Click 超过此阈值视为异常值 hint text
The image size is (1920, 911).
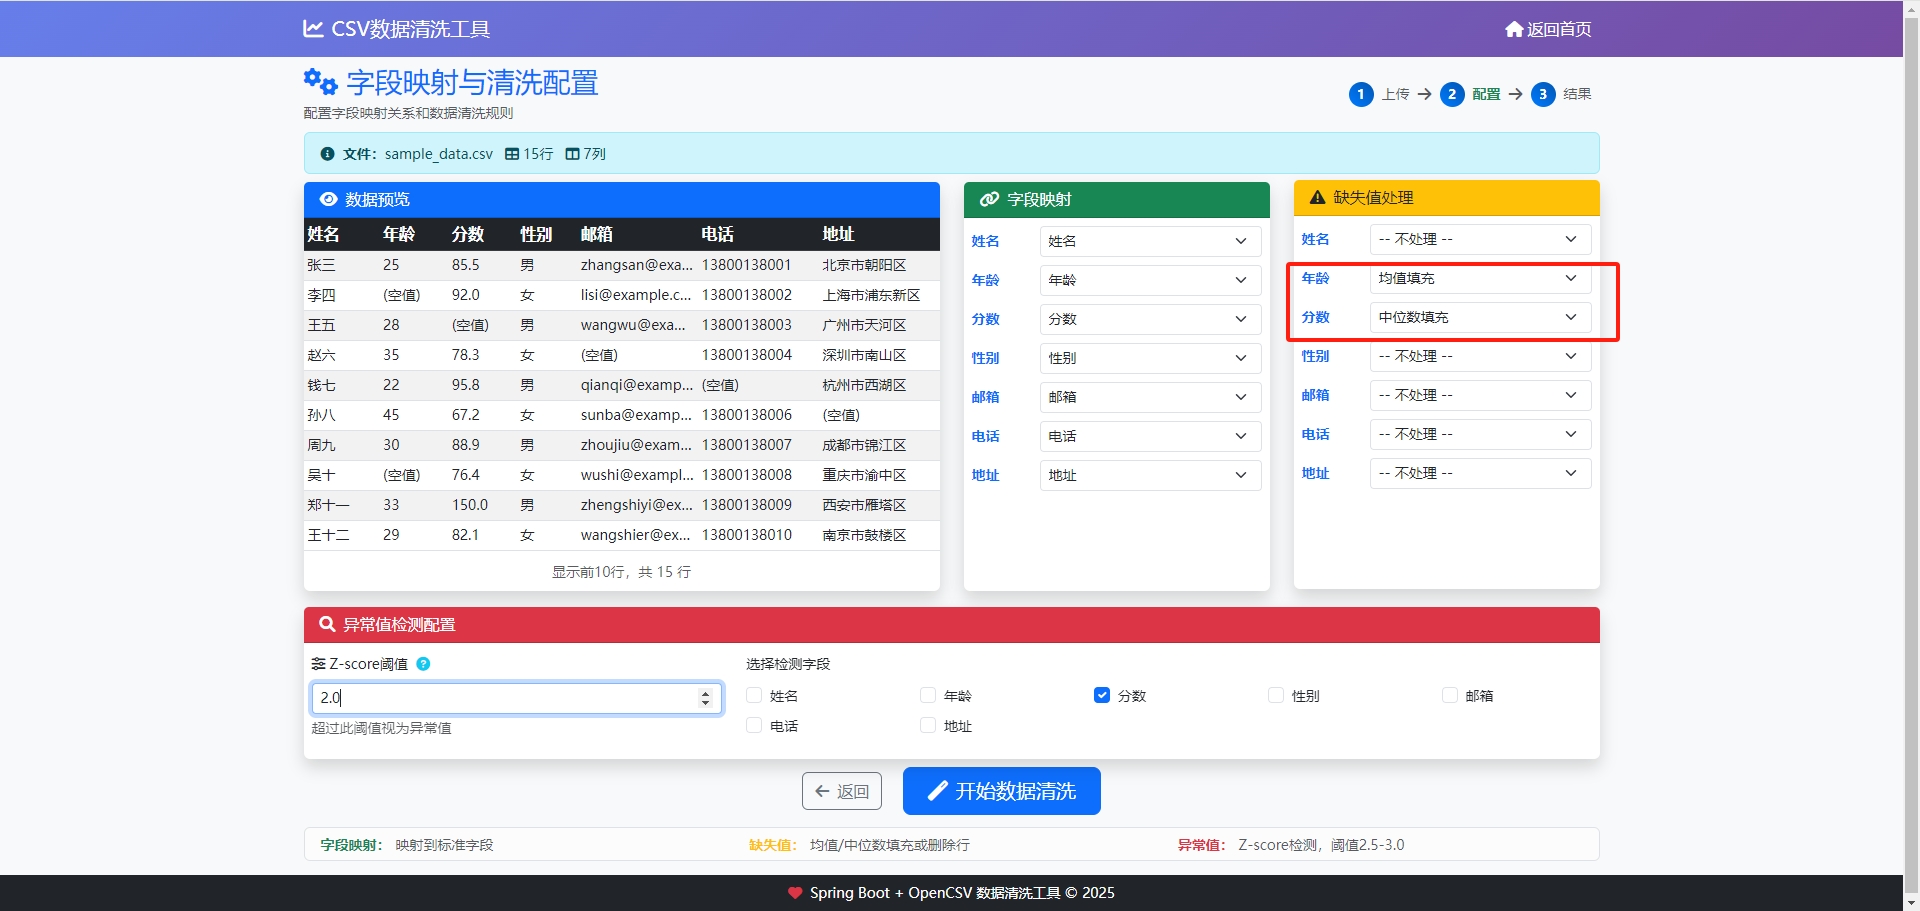[381, 728]
